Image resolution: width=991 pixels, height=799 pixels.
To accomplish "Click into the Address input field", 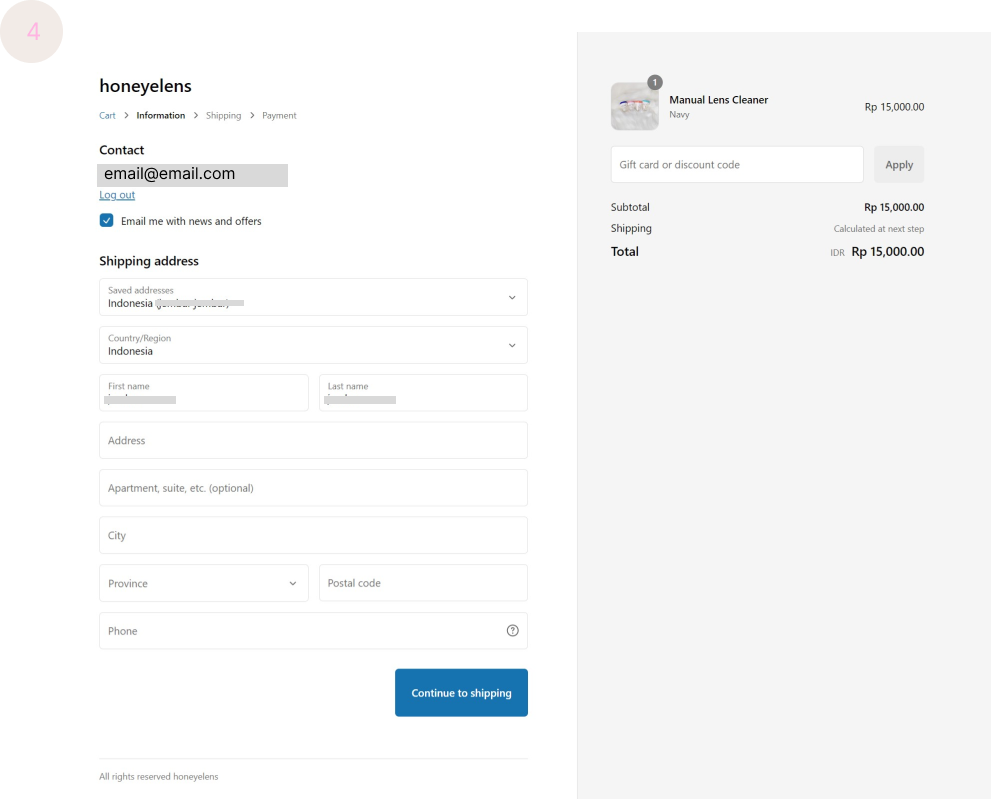I will 313,440.
